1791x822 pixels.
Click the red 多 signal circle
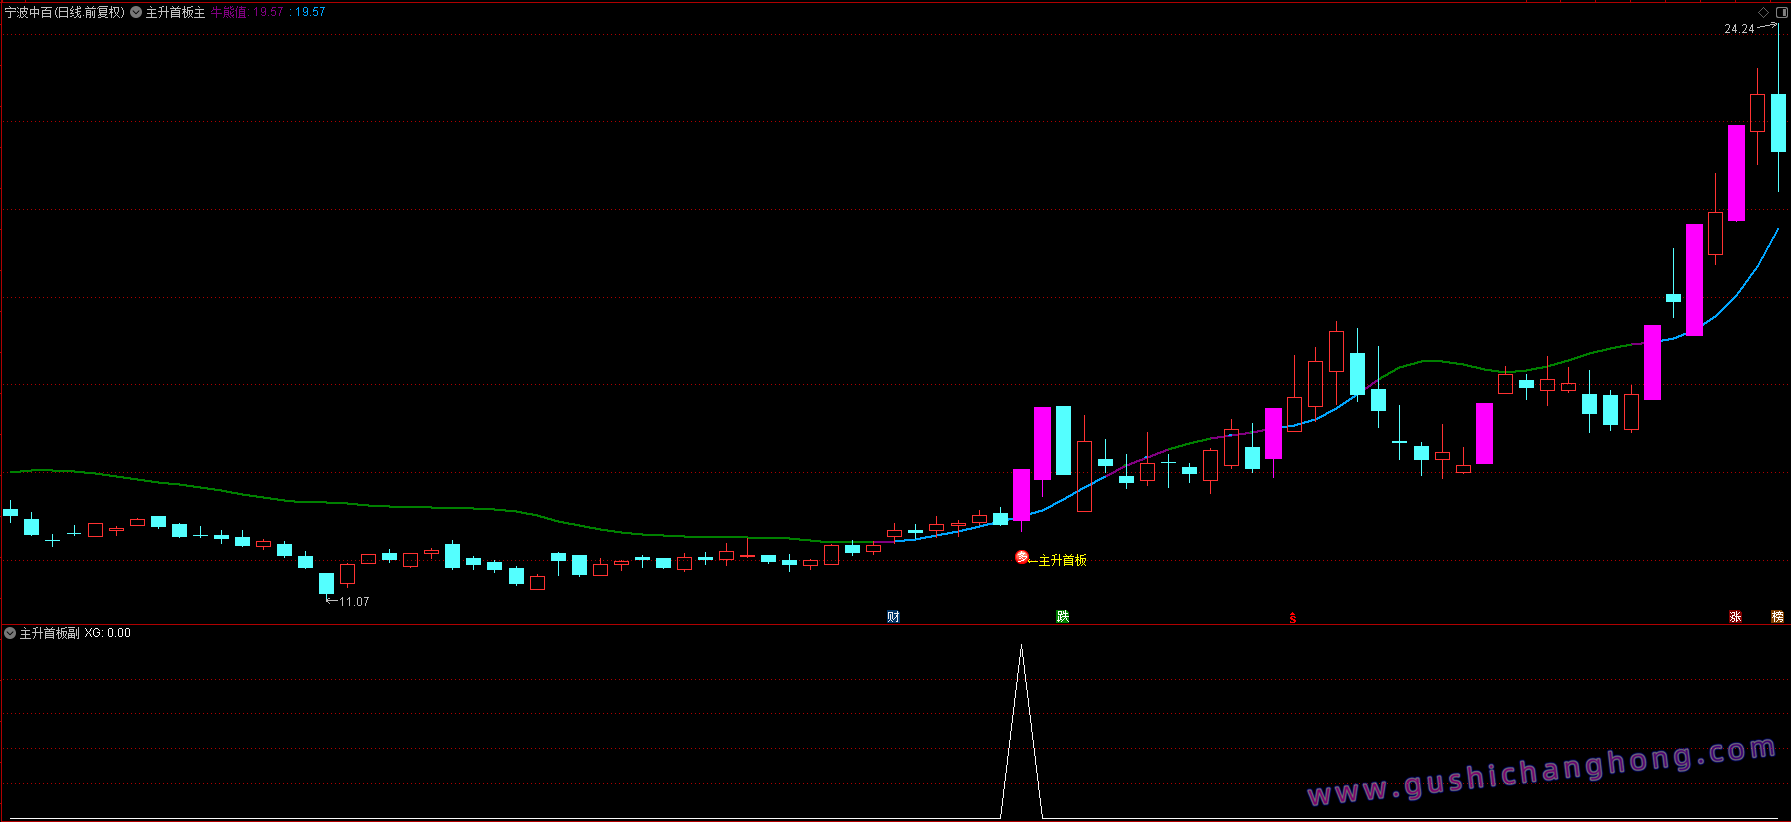1022,557
